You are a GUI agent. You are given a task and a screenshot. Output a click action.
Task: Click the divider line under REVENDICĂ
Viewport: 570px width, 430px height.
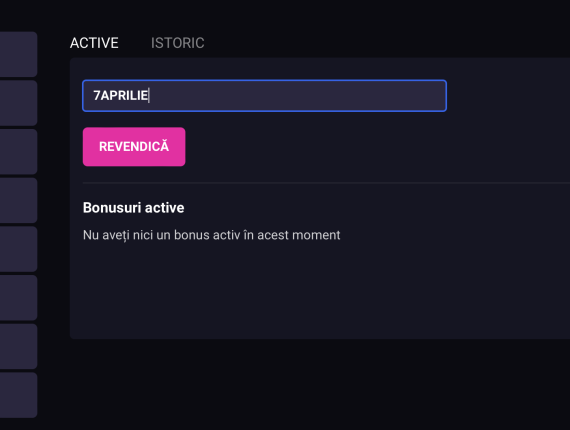point(326,183)
